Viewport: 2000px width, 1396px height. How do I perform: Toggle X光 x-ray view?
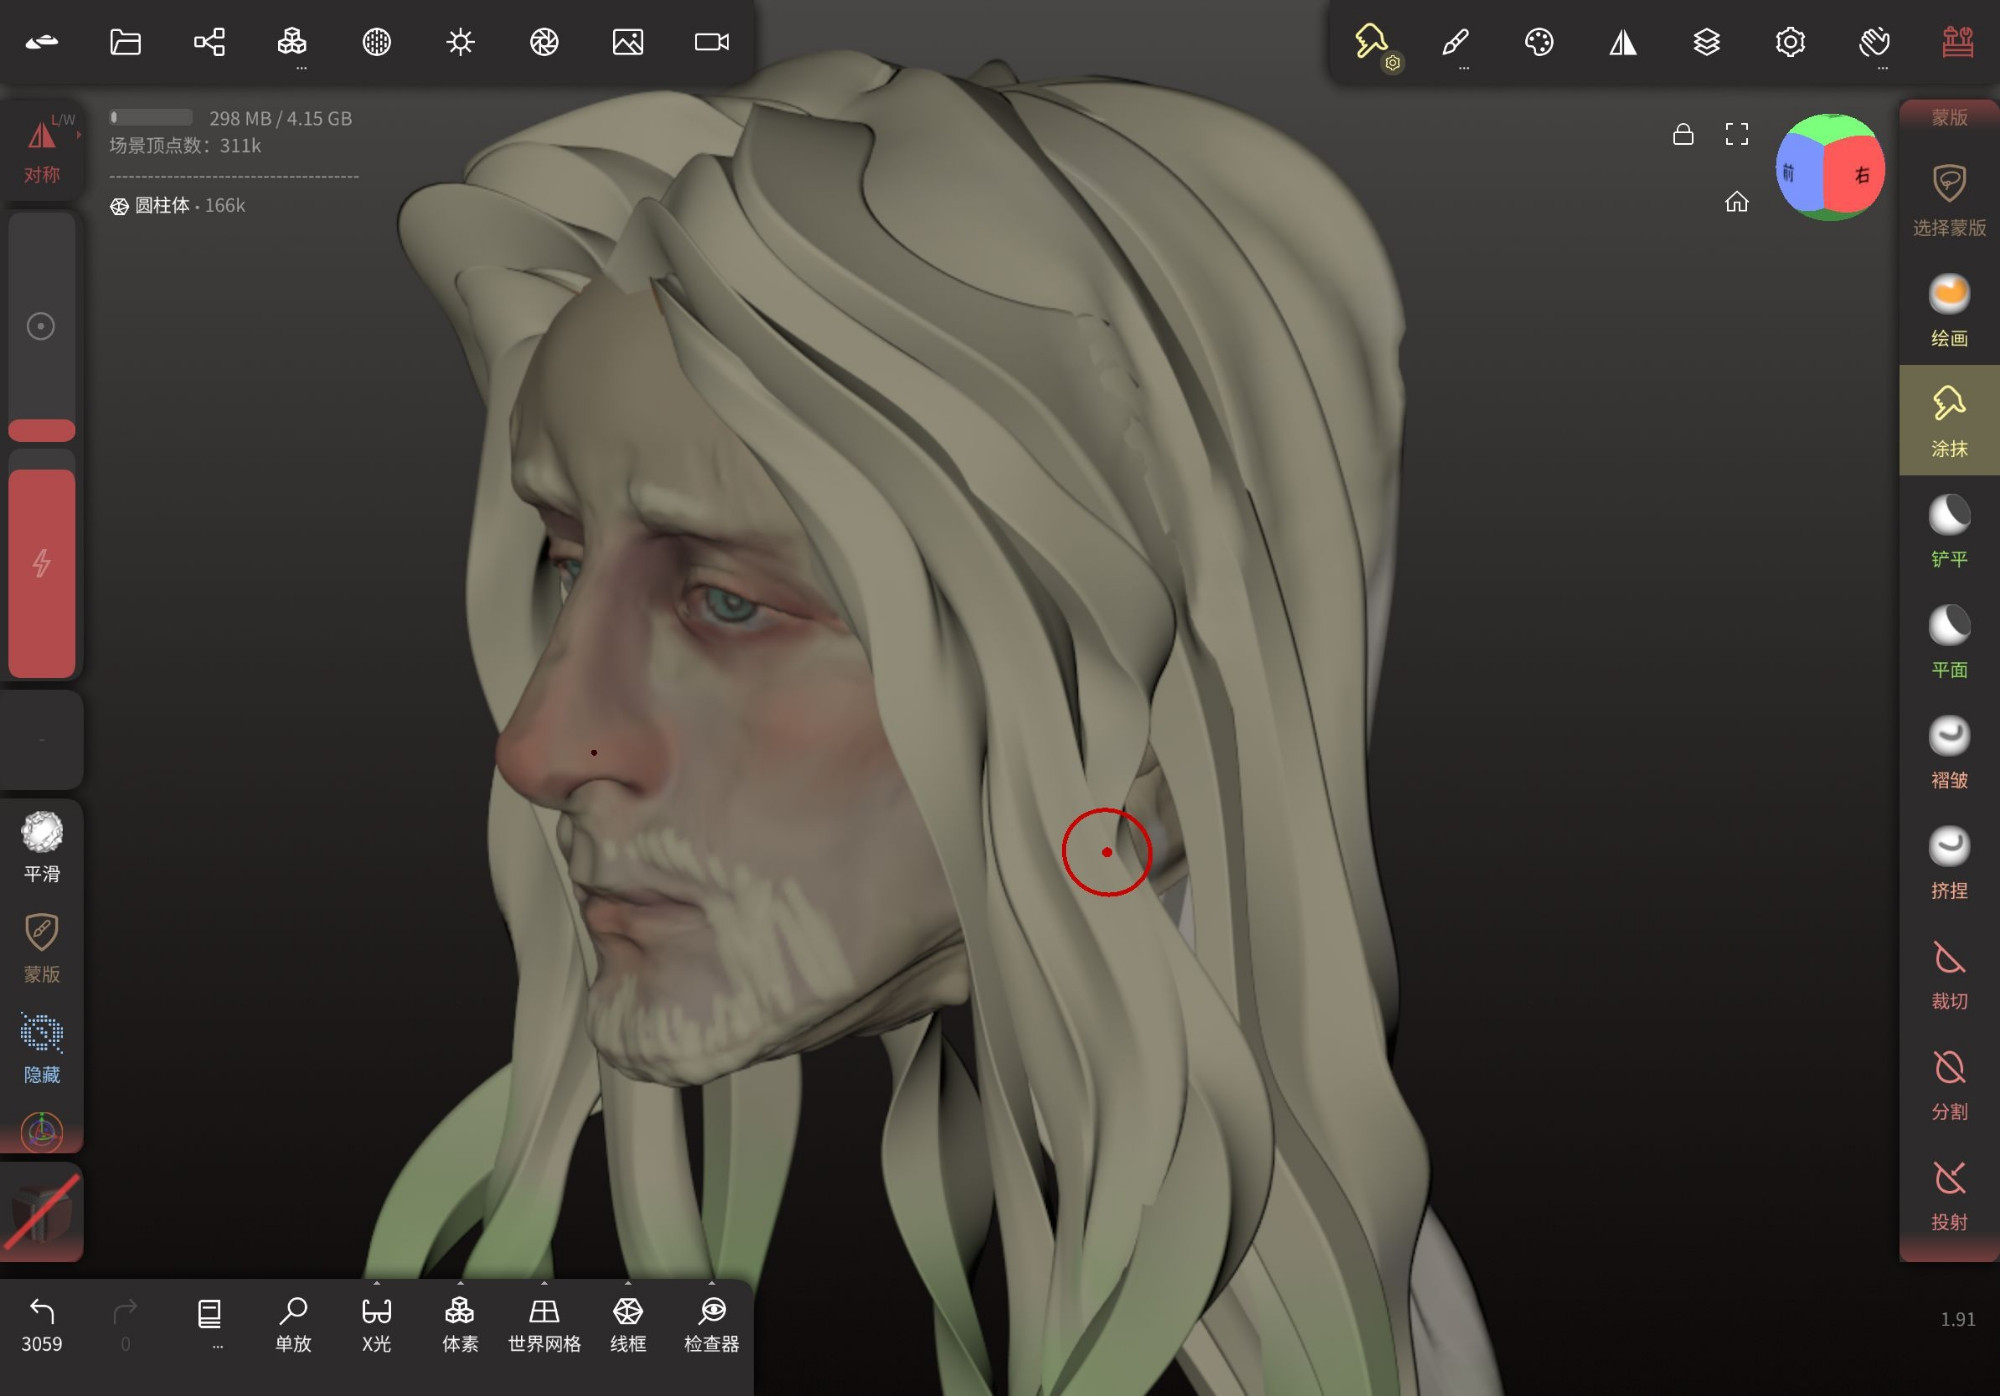click(x=376, y=1325)
